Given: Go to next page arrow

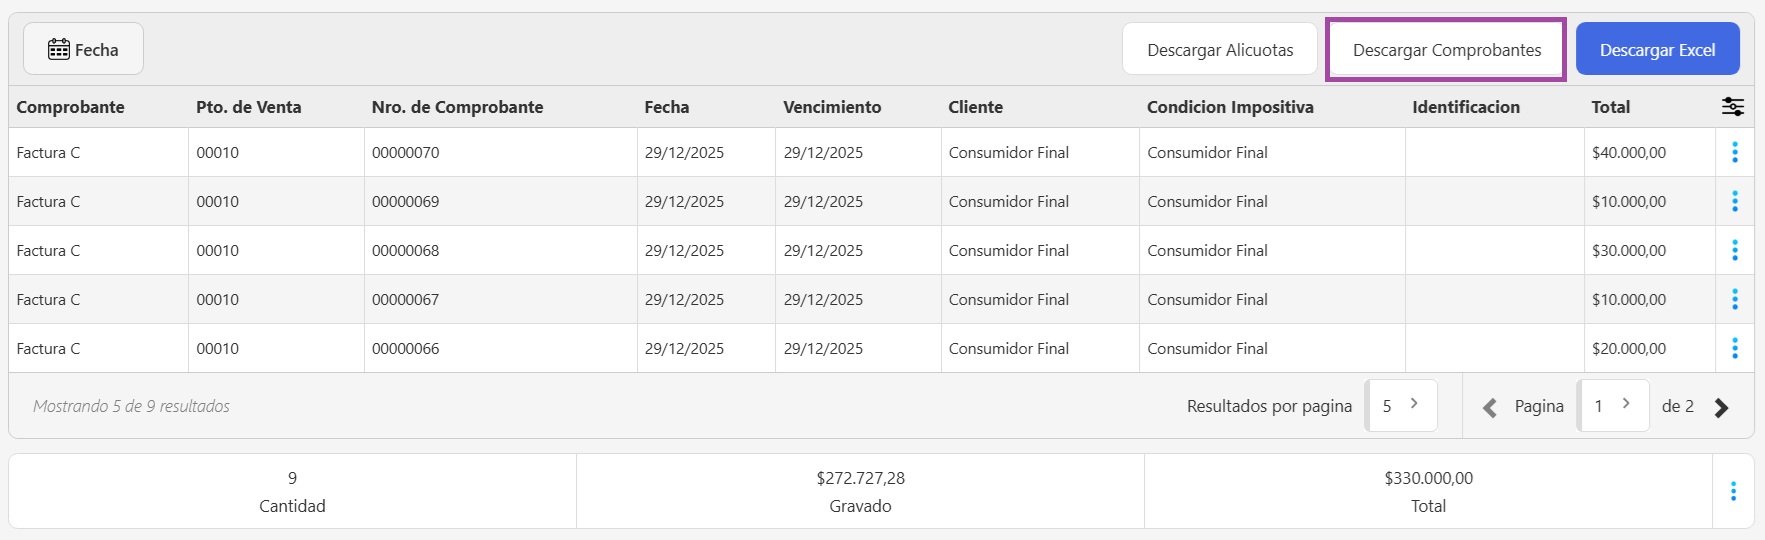Looking at the screenshot, I should [x=1721, y=407].
